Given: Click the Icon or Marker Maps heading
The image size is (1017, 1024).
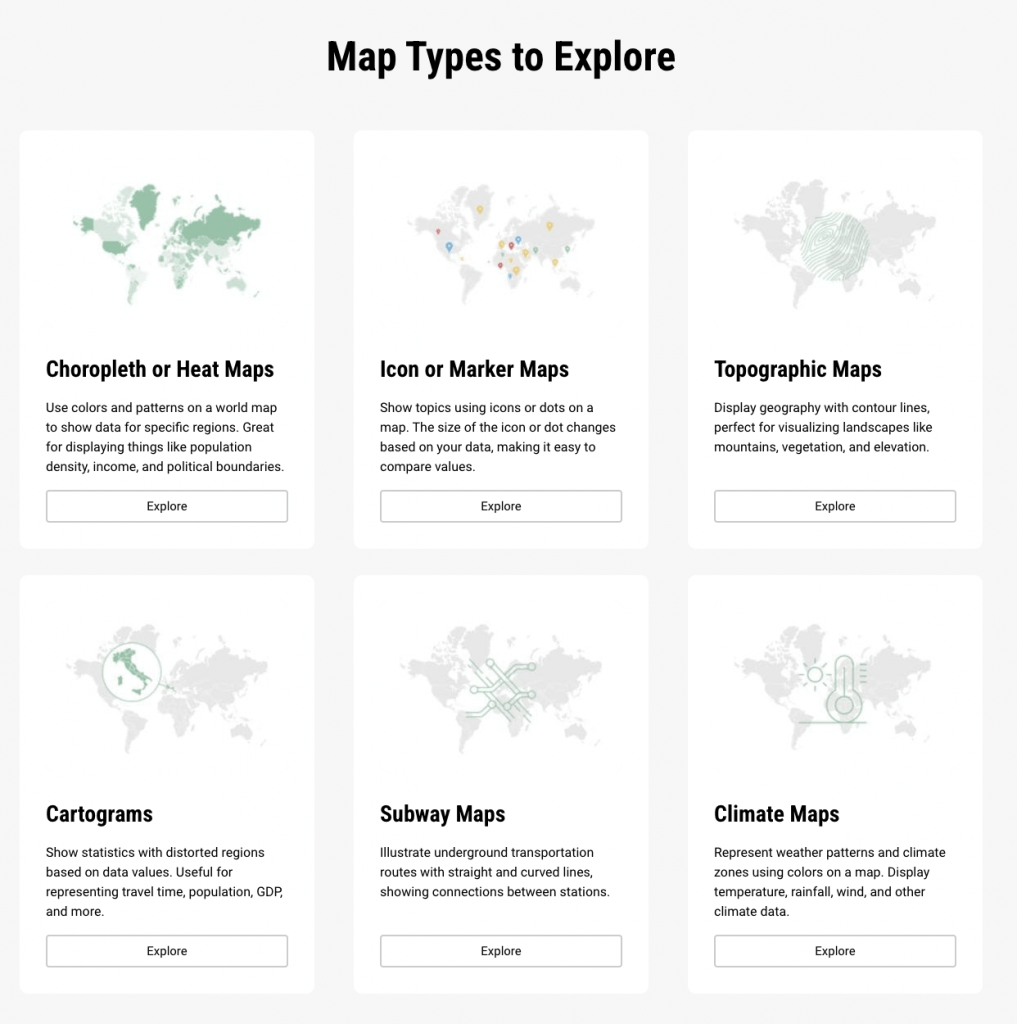Looking at the screenshot, I should (x=474, y=369).
